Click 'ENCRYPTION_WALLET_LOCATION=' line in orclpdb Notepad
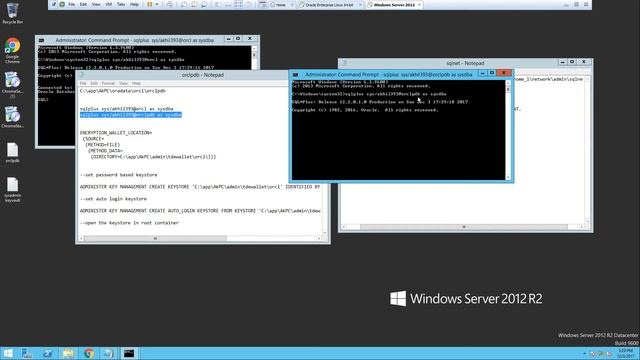 (116, 133)
